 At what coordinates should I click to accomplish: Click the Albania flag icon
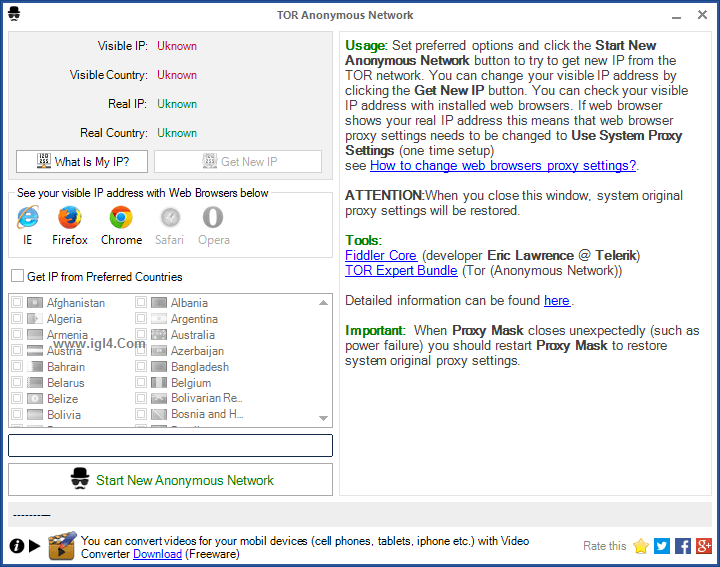tap(159, 303)
